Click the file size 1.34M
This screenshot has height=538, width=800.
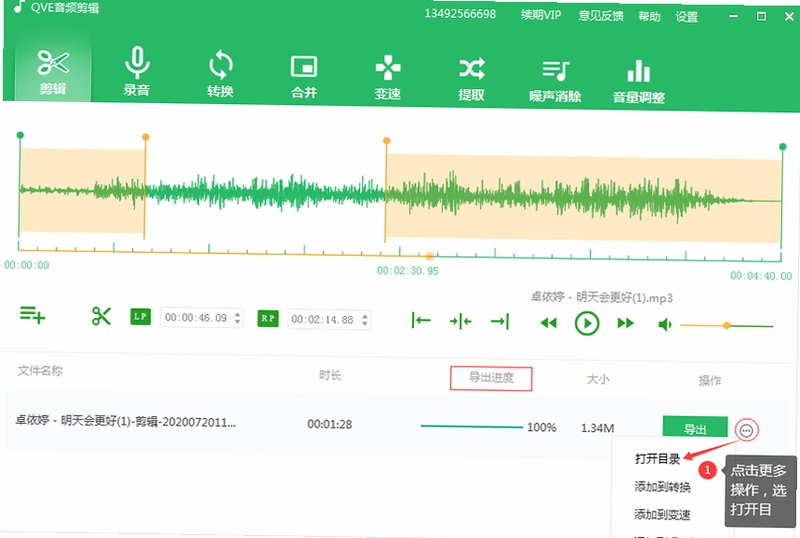point(597,428)
